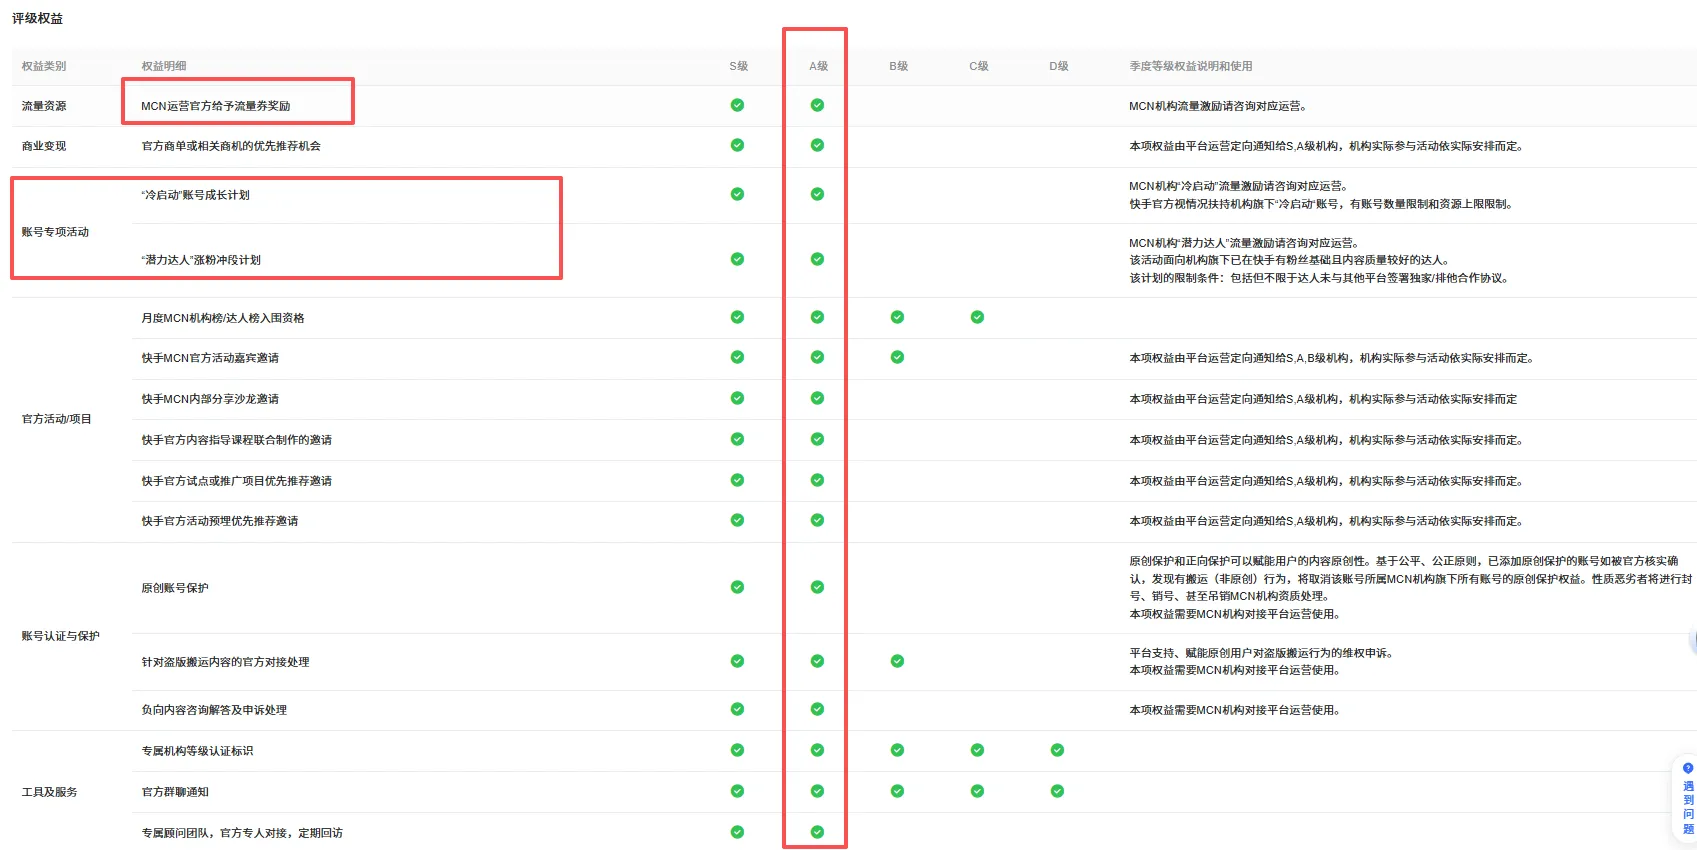1697x850 pixels.
Task: Click the 权益明细 column header
Action: (164, 66)
